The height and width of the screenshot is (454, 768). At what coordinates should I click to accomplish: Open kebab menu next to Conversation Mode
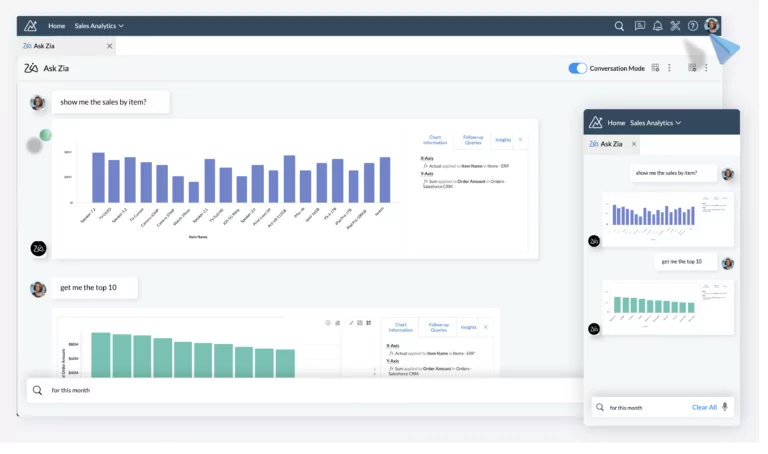669,68
